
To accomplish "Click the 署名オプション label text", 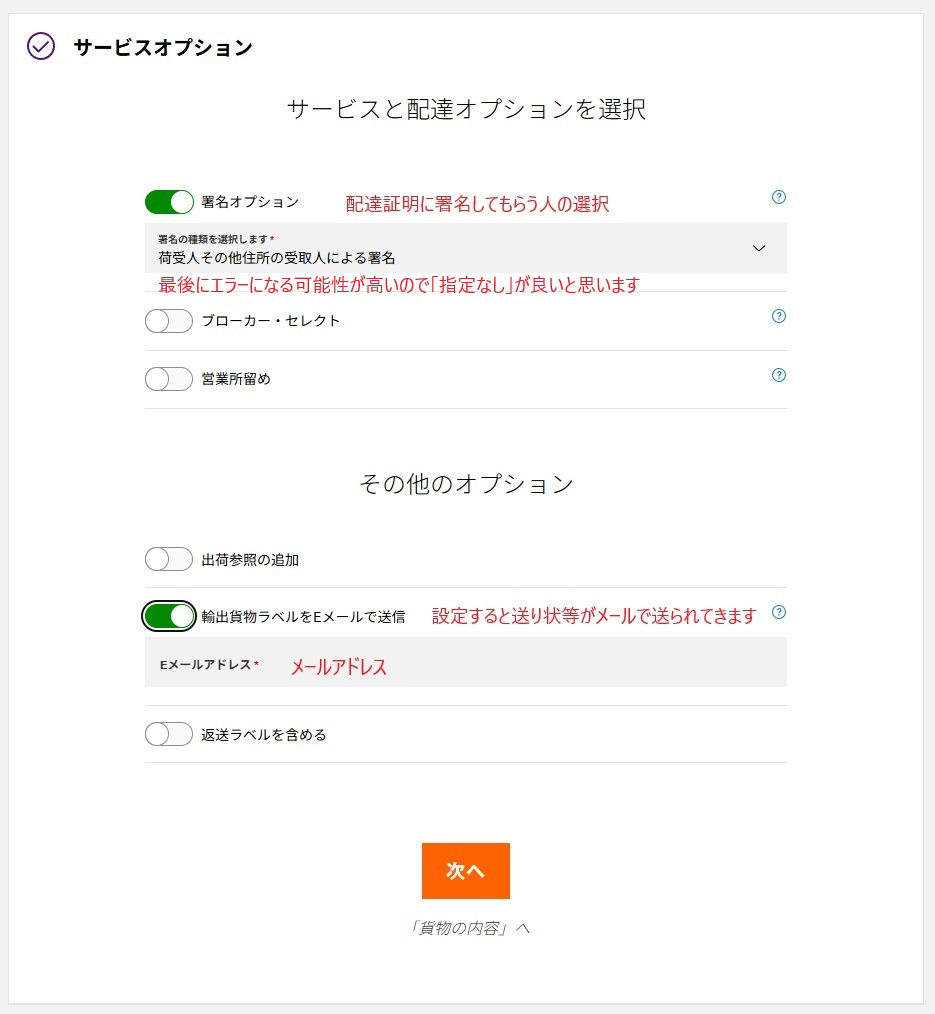I will 250,202.
